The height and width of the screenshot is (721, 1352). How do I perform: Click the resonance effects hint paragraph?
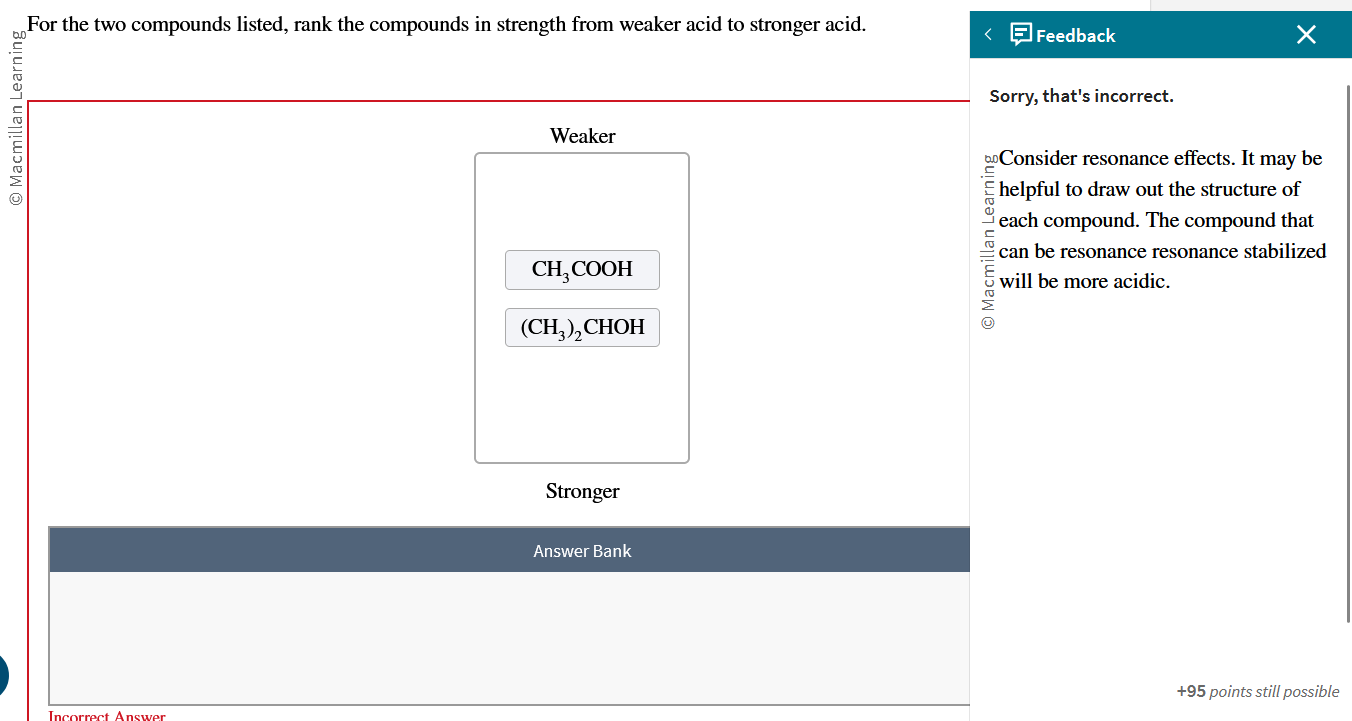1162,220
